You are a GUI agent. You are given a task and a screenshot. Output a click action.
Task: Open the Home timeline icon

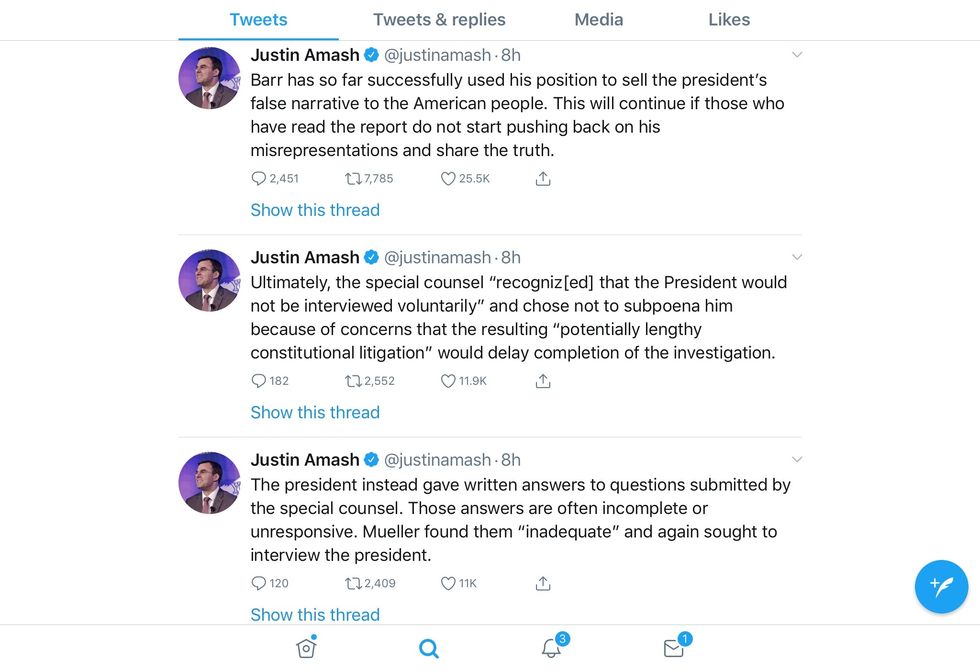pyautogui.click(x=306, y=648)
